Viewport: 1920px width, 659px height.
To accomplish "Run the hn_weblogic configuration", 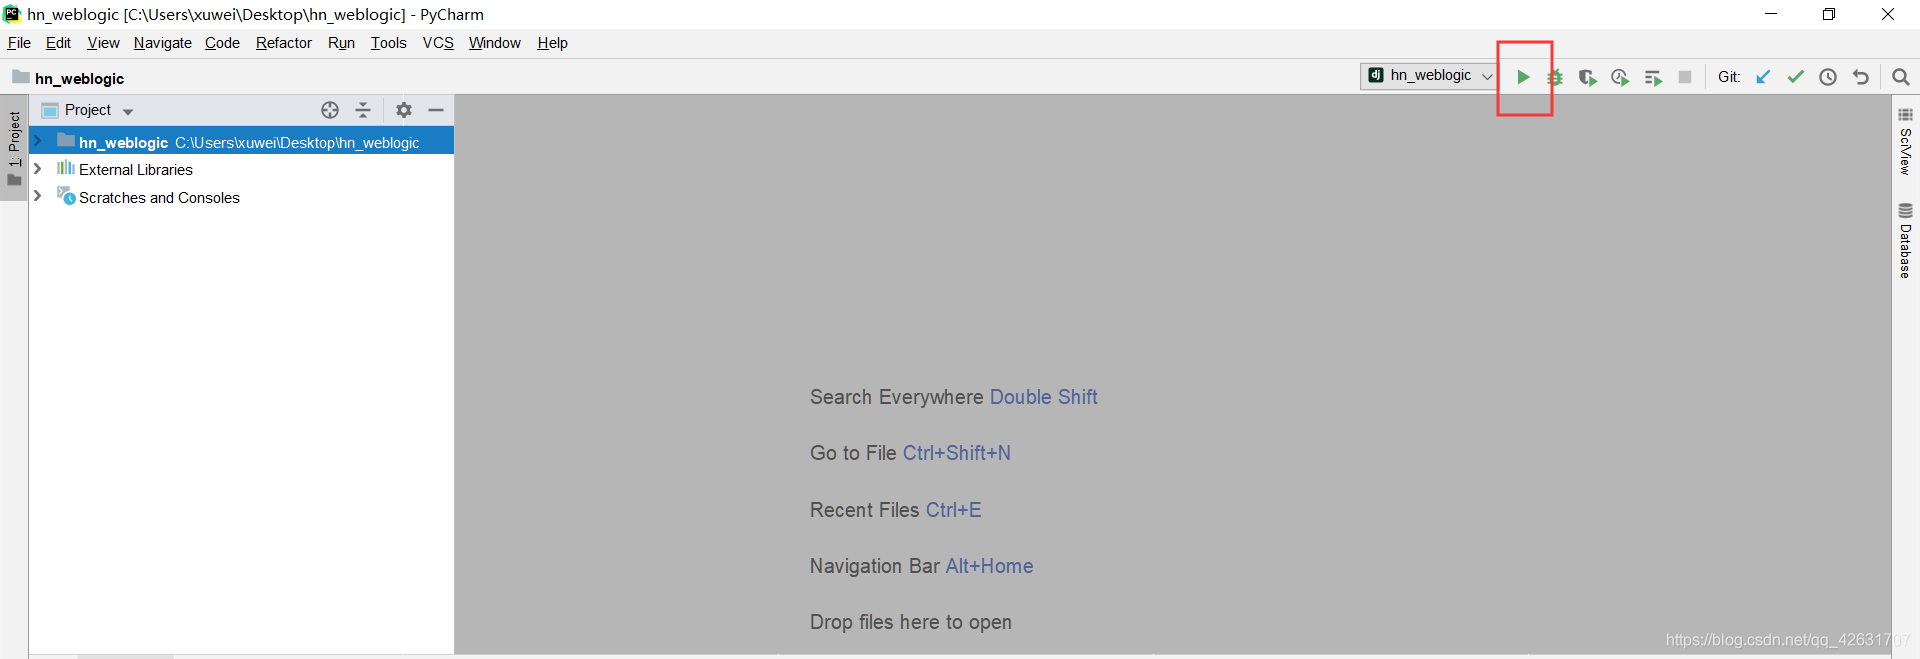I will [x=1523, y=77].
